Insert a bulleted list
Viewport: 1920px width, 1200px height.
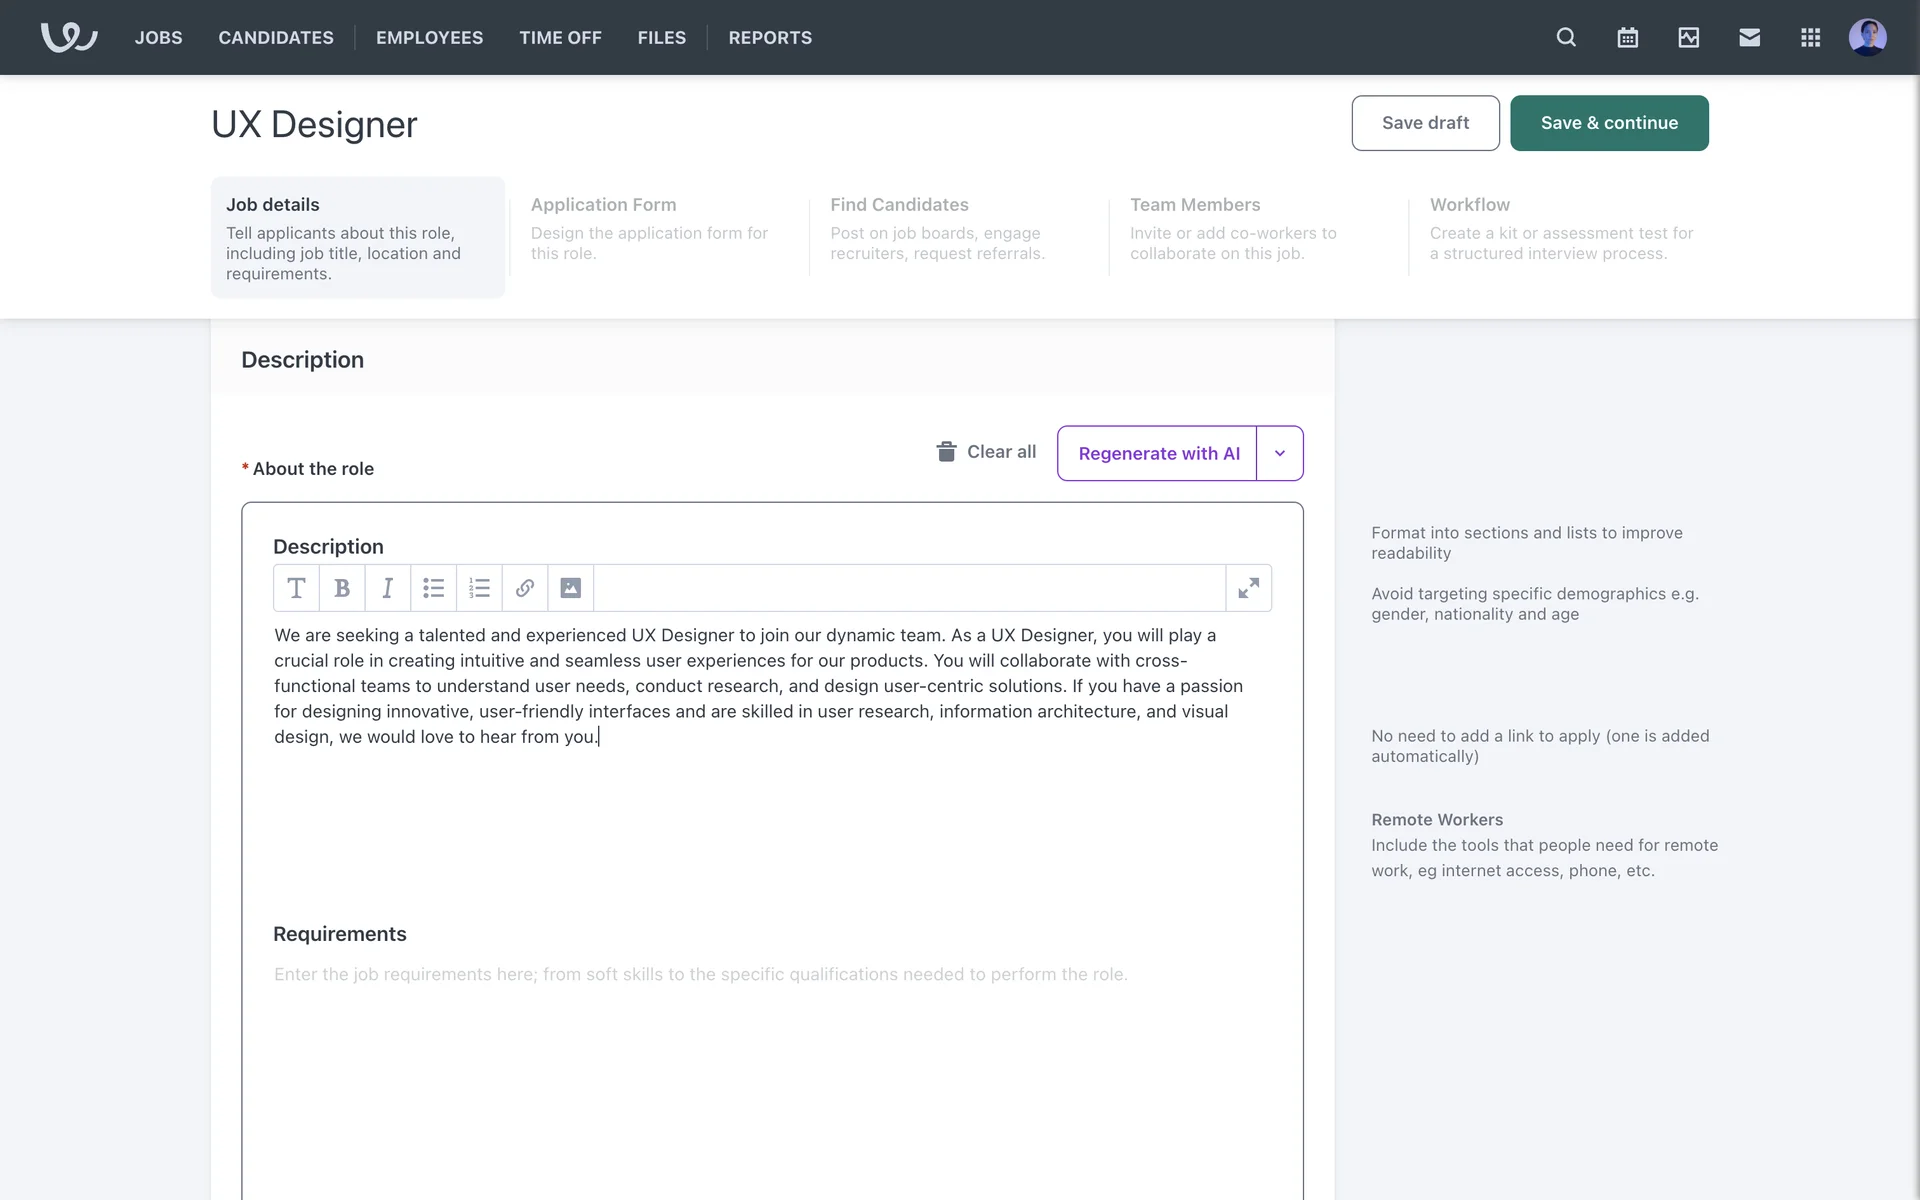(x=433, y=588)
